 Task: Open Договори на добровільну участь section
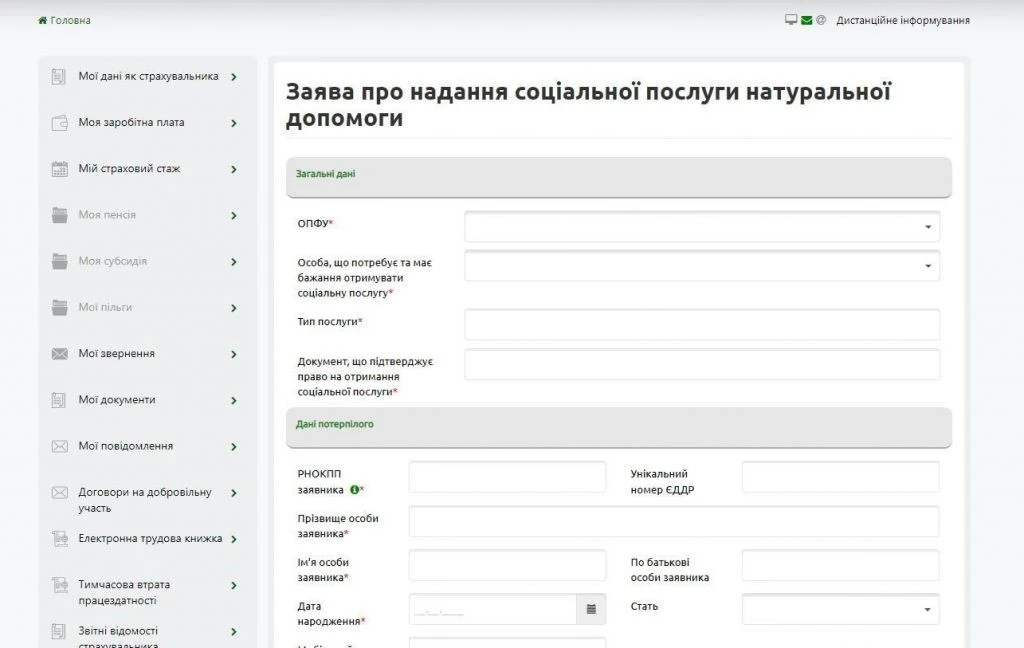coord(145,500)
